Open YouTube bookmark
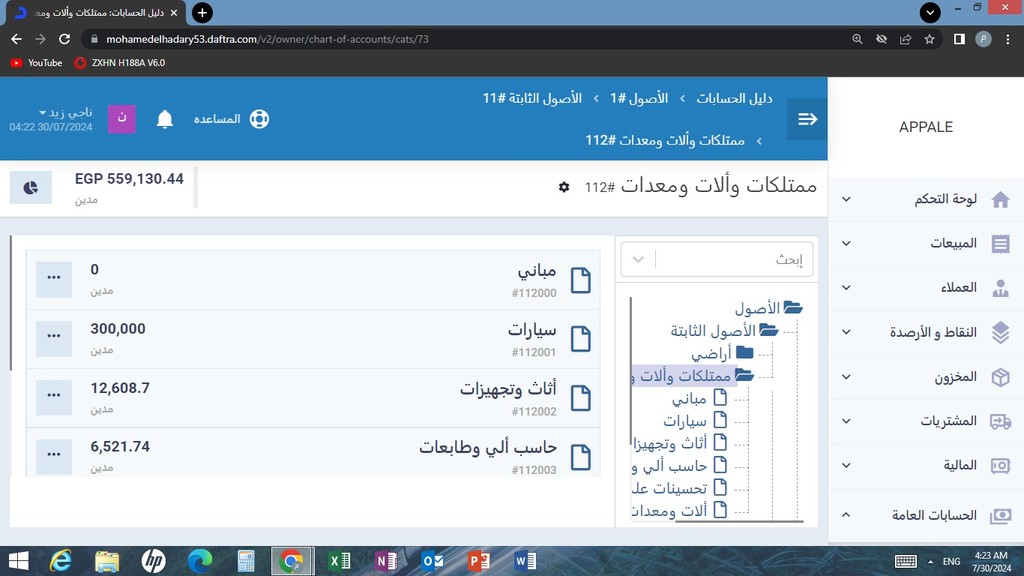Viewport: 1024px width, 576px height. point(37,63)
